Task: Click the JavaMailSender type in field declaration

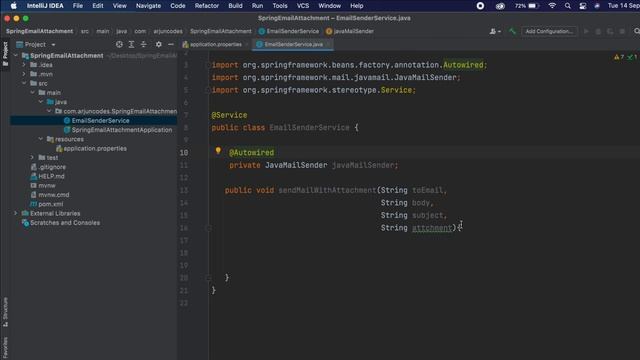Action: coord(296,165)
